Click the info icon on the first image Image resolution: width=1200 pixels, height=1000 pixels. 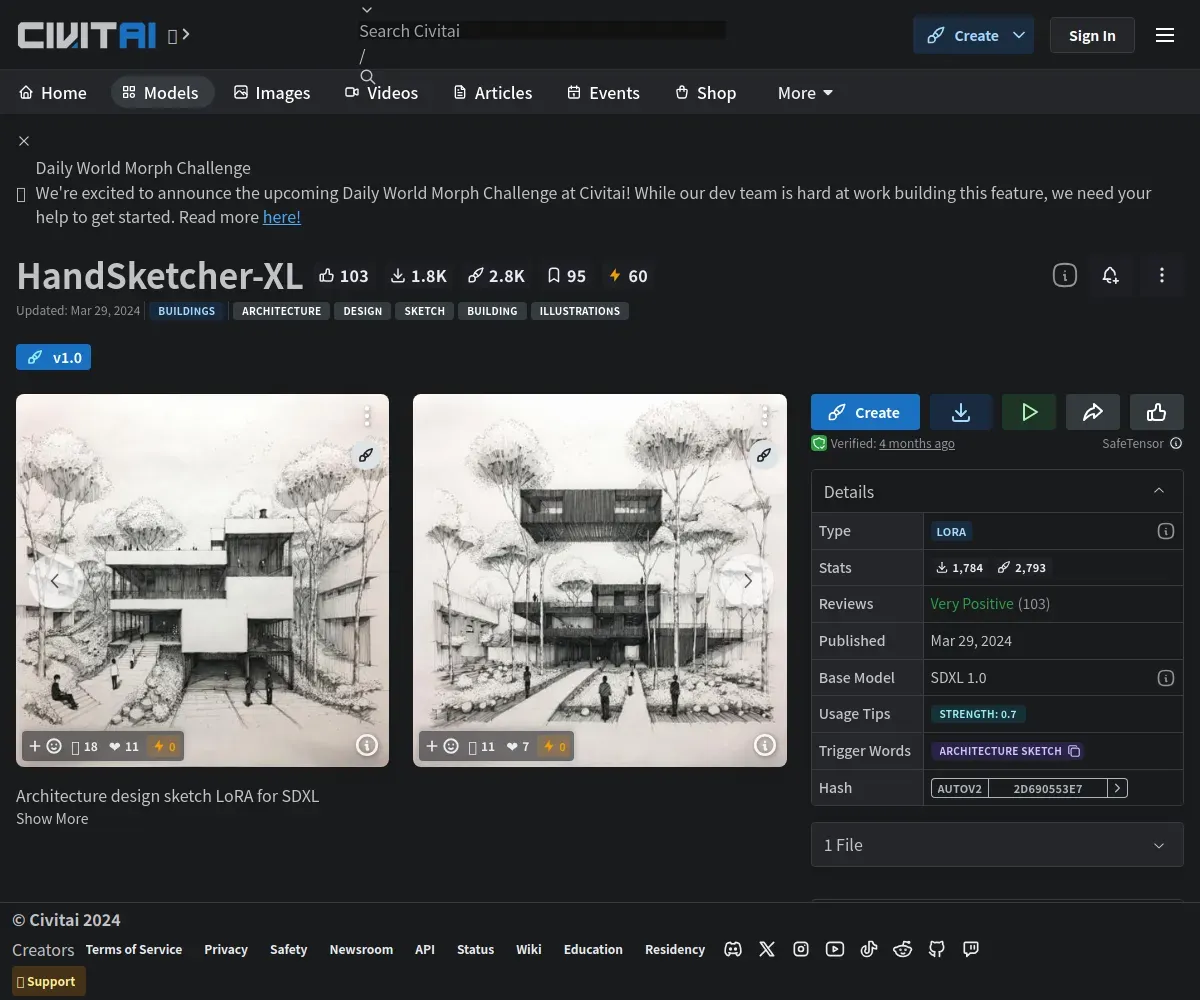[x=367, y=745]
